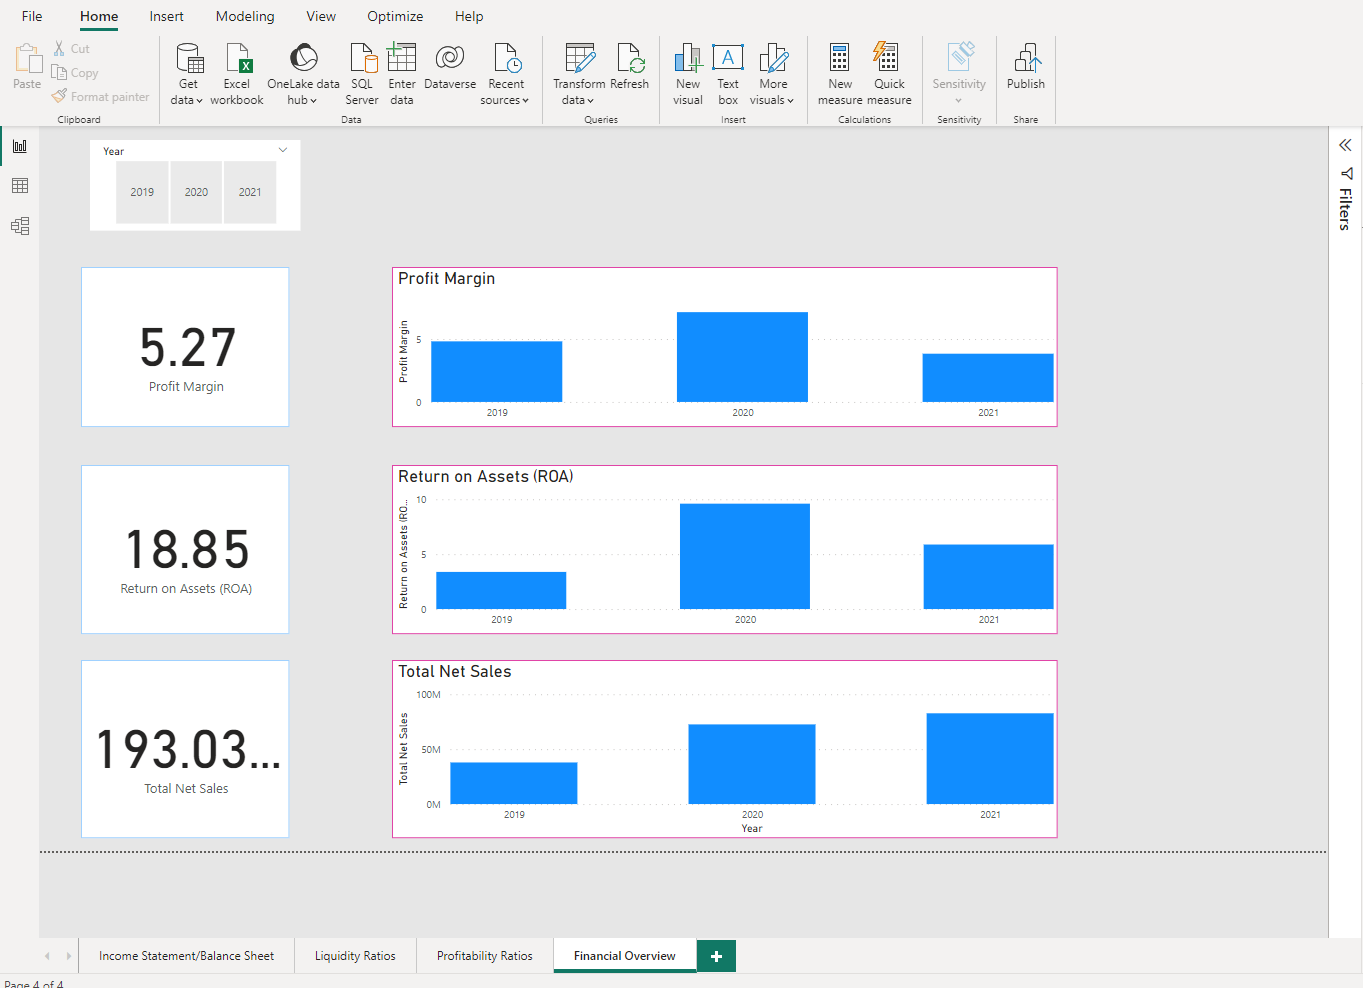
Task: Click the 2020 bar in Total Net Sales chart
Action: [x=752, y=764]
